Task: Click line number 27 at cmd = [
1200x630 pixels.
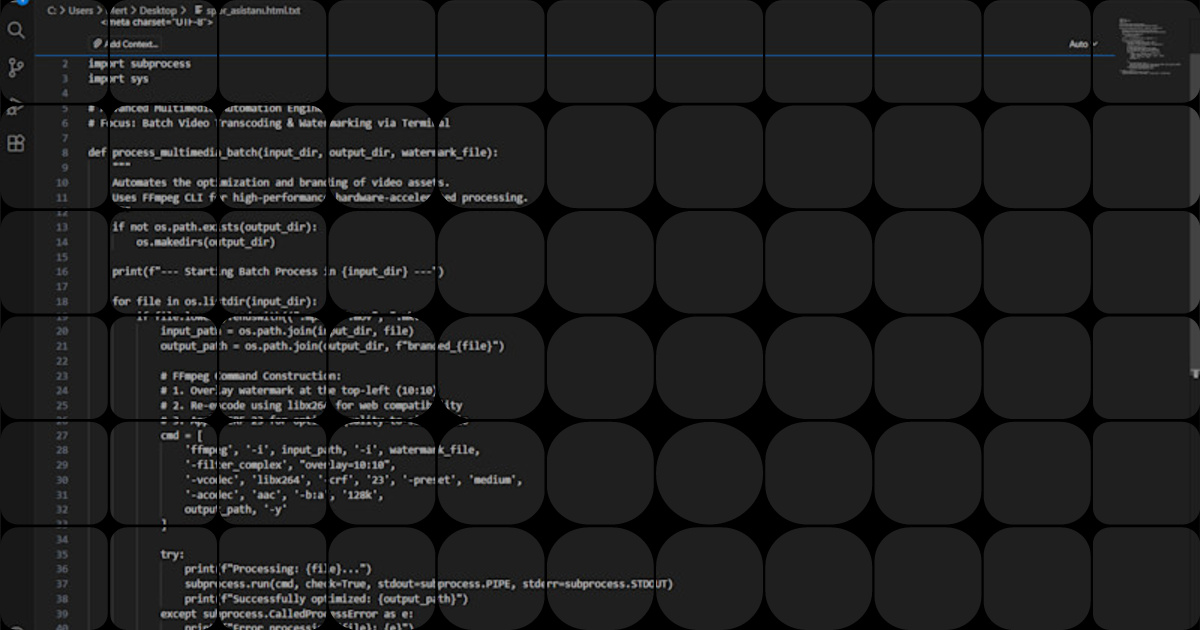Action: (64, 436)
